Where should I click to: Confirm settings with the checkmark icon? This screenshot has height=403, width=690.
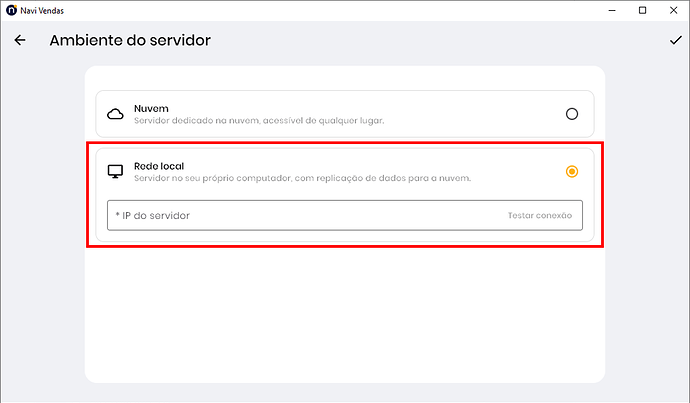[x=674, y=41]
